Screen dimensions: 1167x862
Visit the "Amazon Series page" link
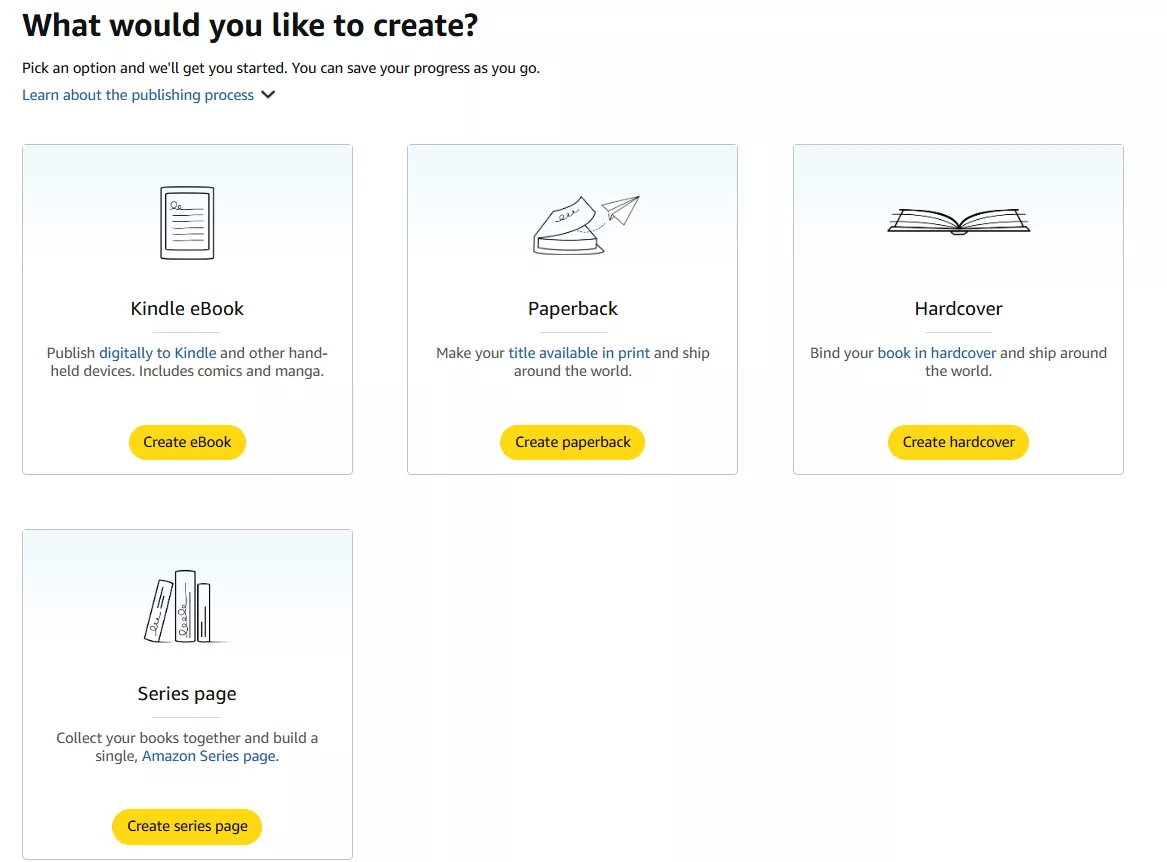pyautogui.click(x=208, y=755)
